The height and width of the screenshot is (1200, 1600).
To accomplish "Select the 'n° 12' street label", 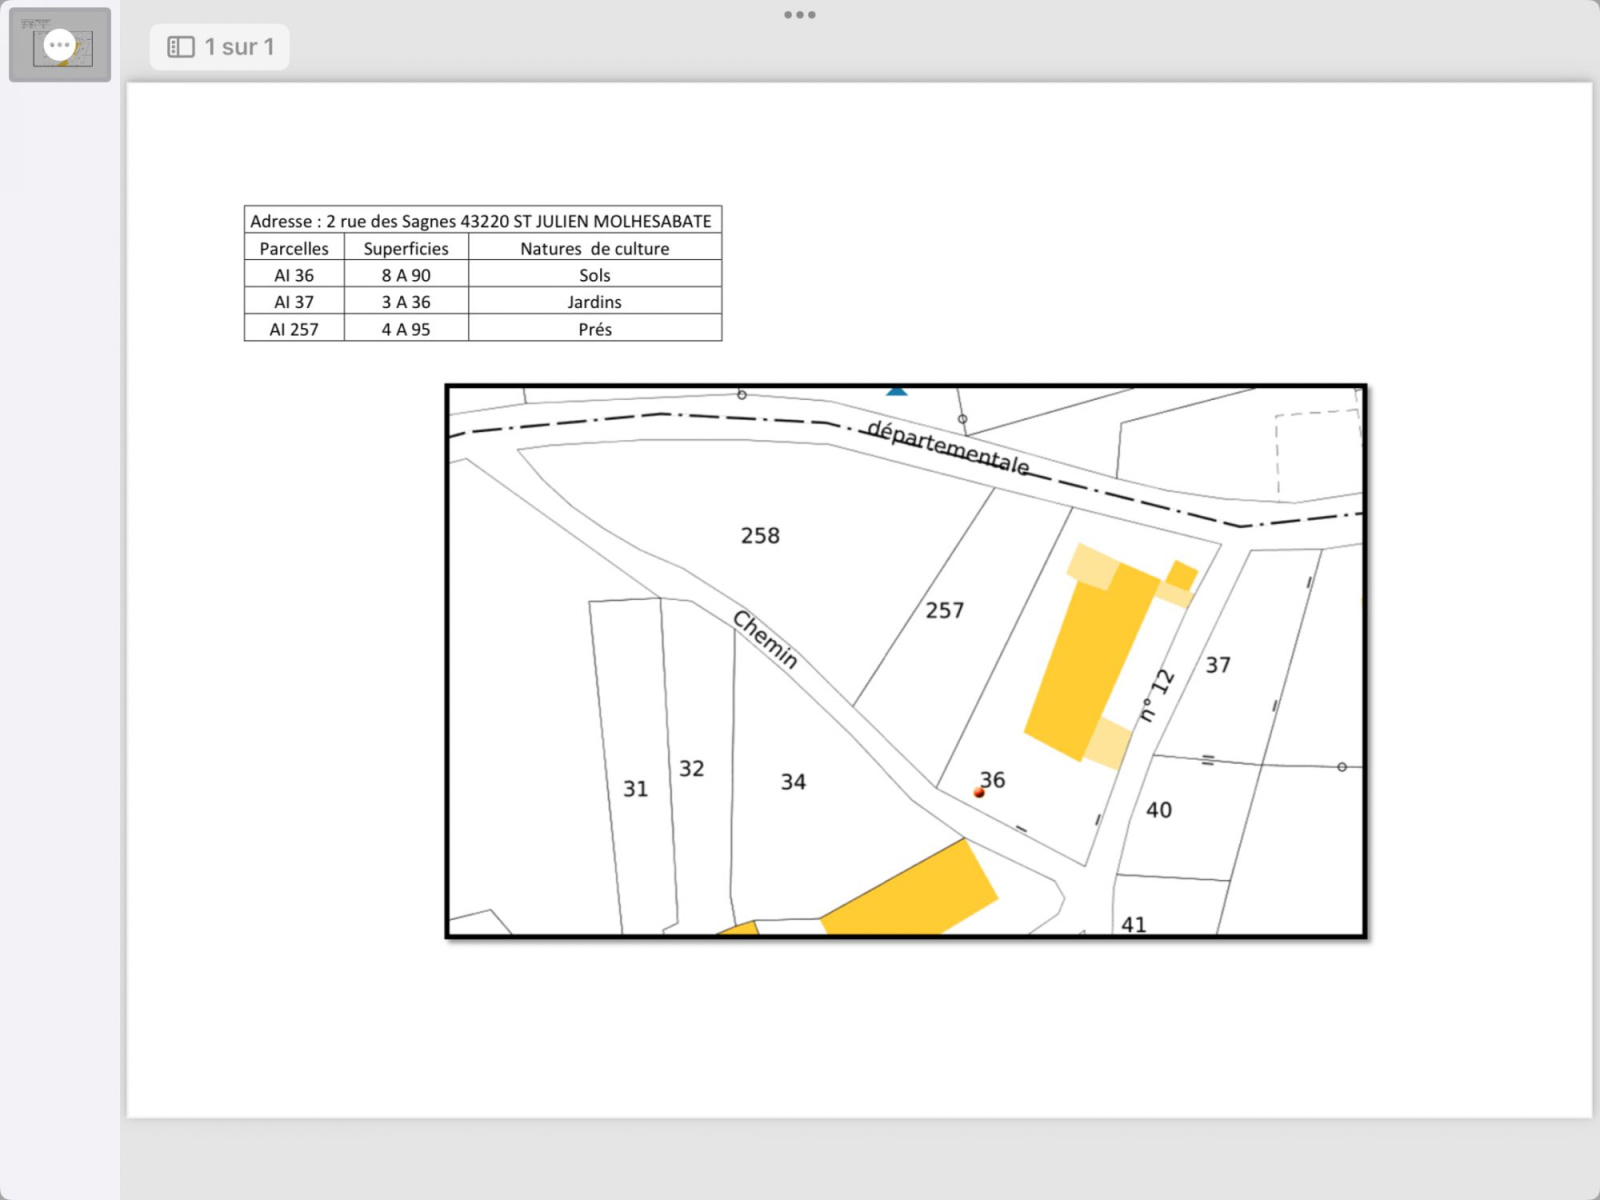I will [x=1157, y=694].
